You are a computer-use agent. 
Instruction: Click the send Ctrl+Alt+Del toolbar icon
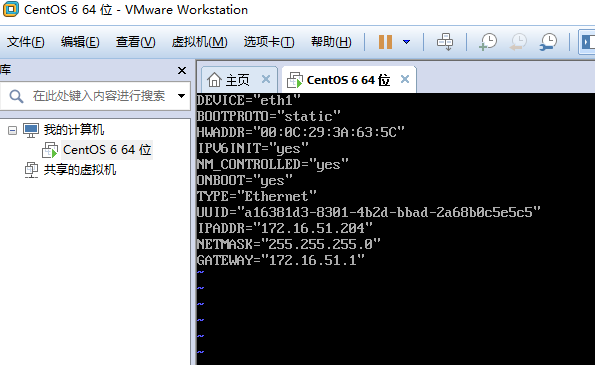pos(445,42)
